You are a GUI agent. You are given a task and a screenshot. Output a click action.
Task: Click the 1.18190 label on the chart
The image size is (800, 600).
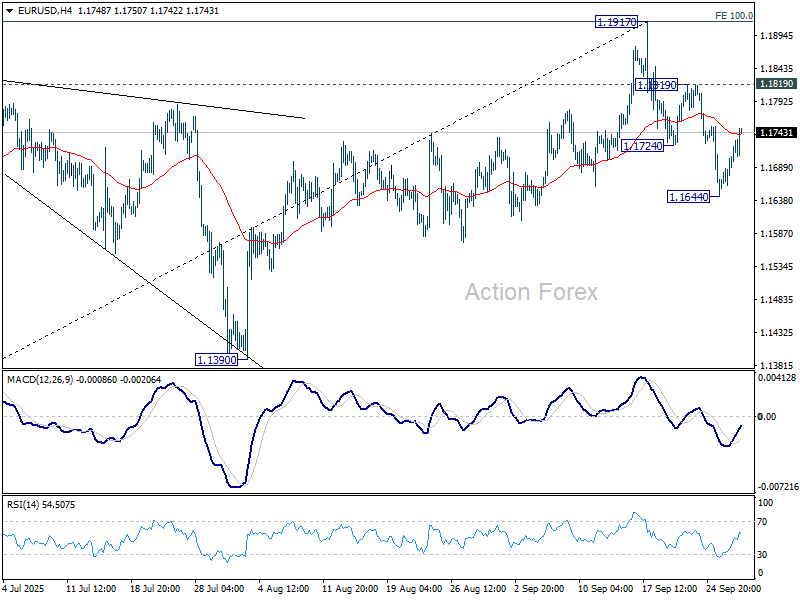click(657, 85)
